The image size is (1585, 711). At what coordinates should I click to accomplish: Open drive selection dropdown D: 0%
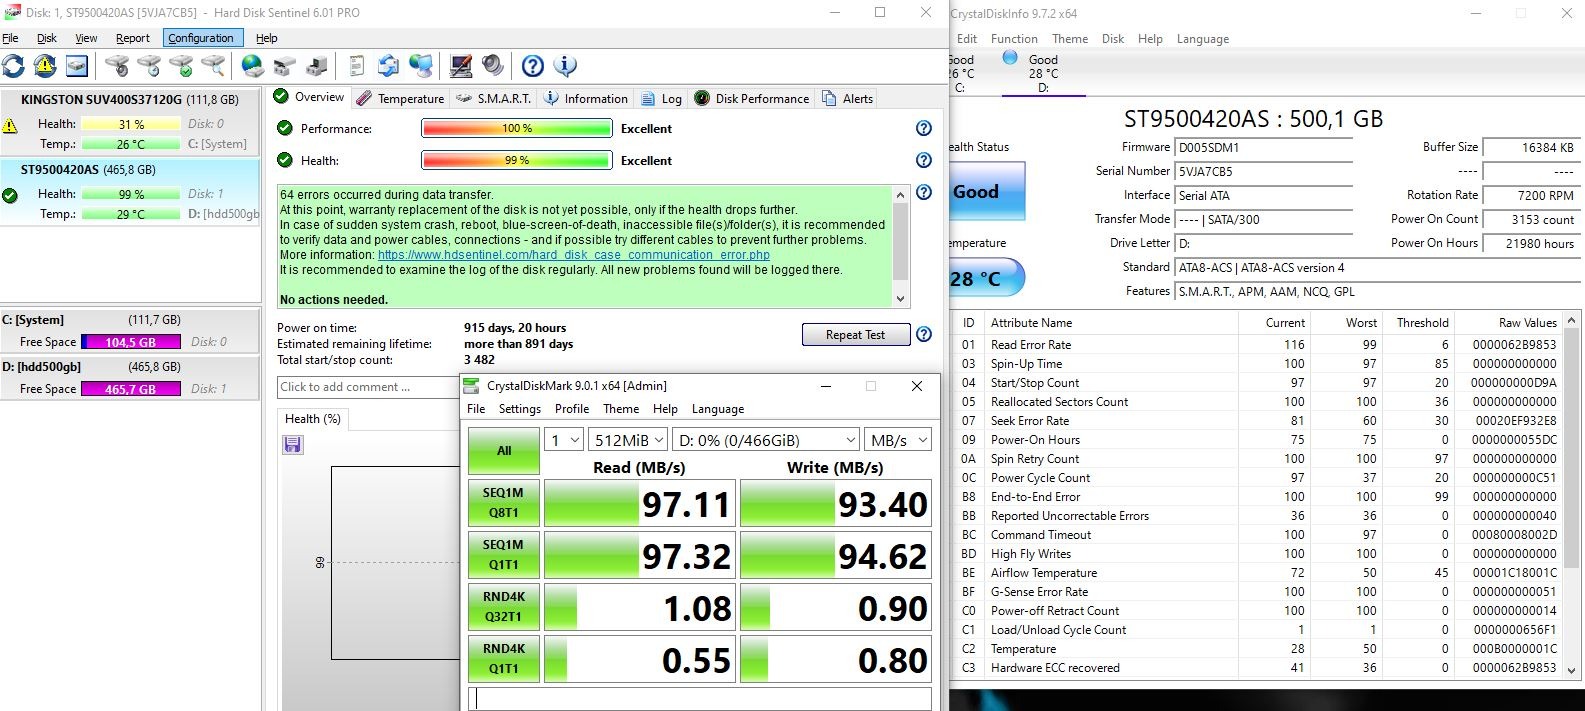point(765,440)
